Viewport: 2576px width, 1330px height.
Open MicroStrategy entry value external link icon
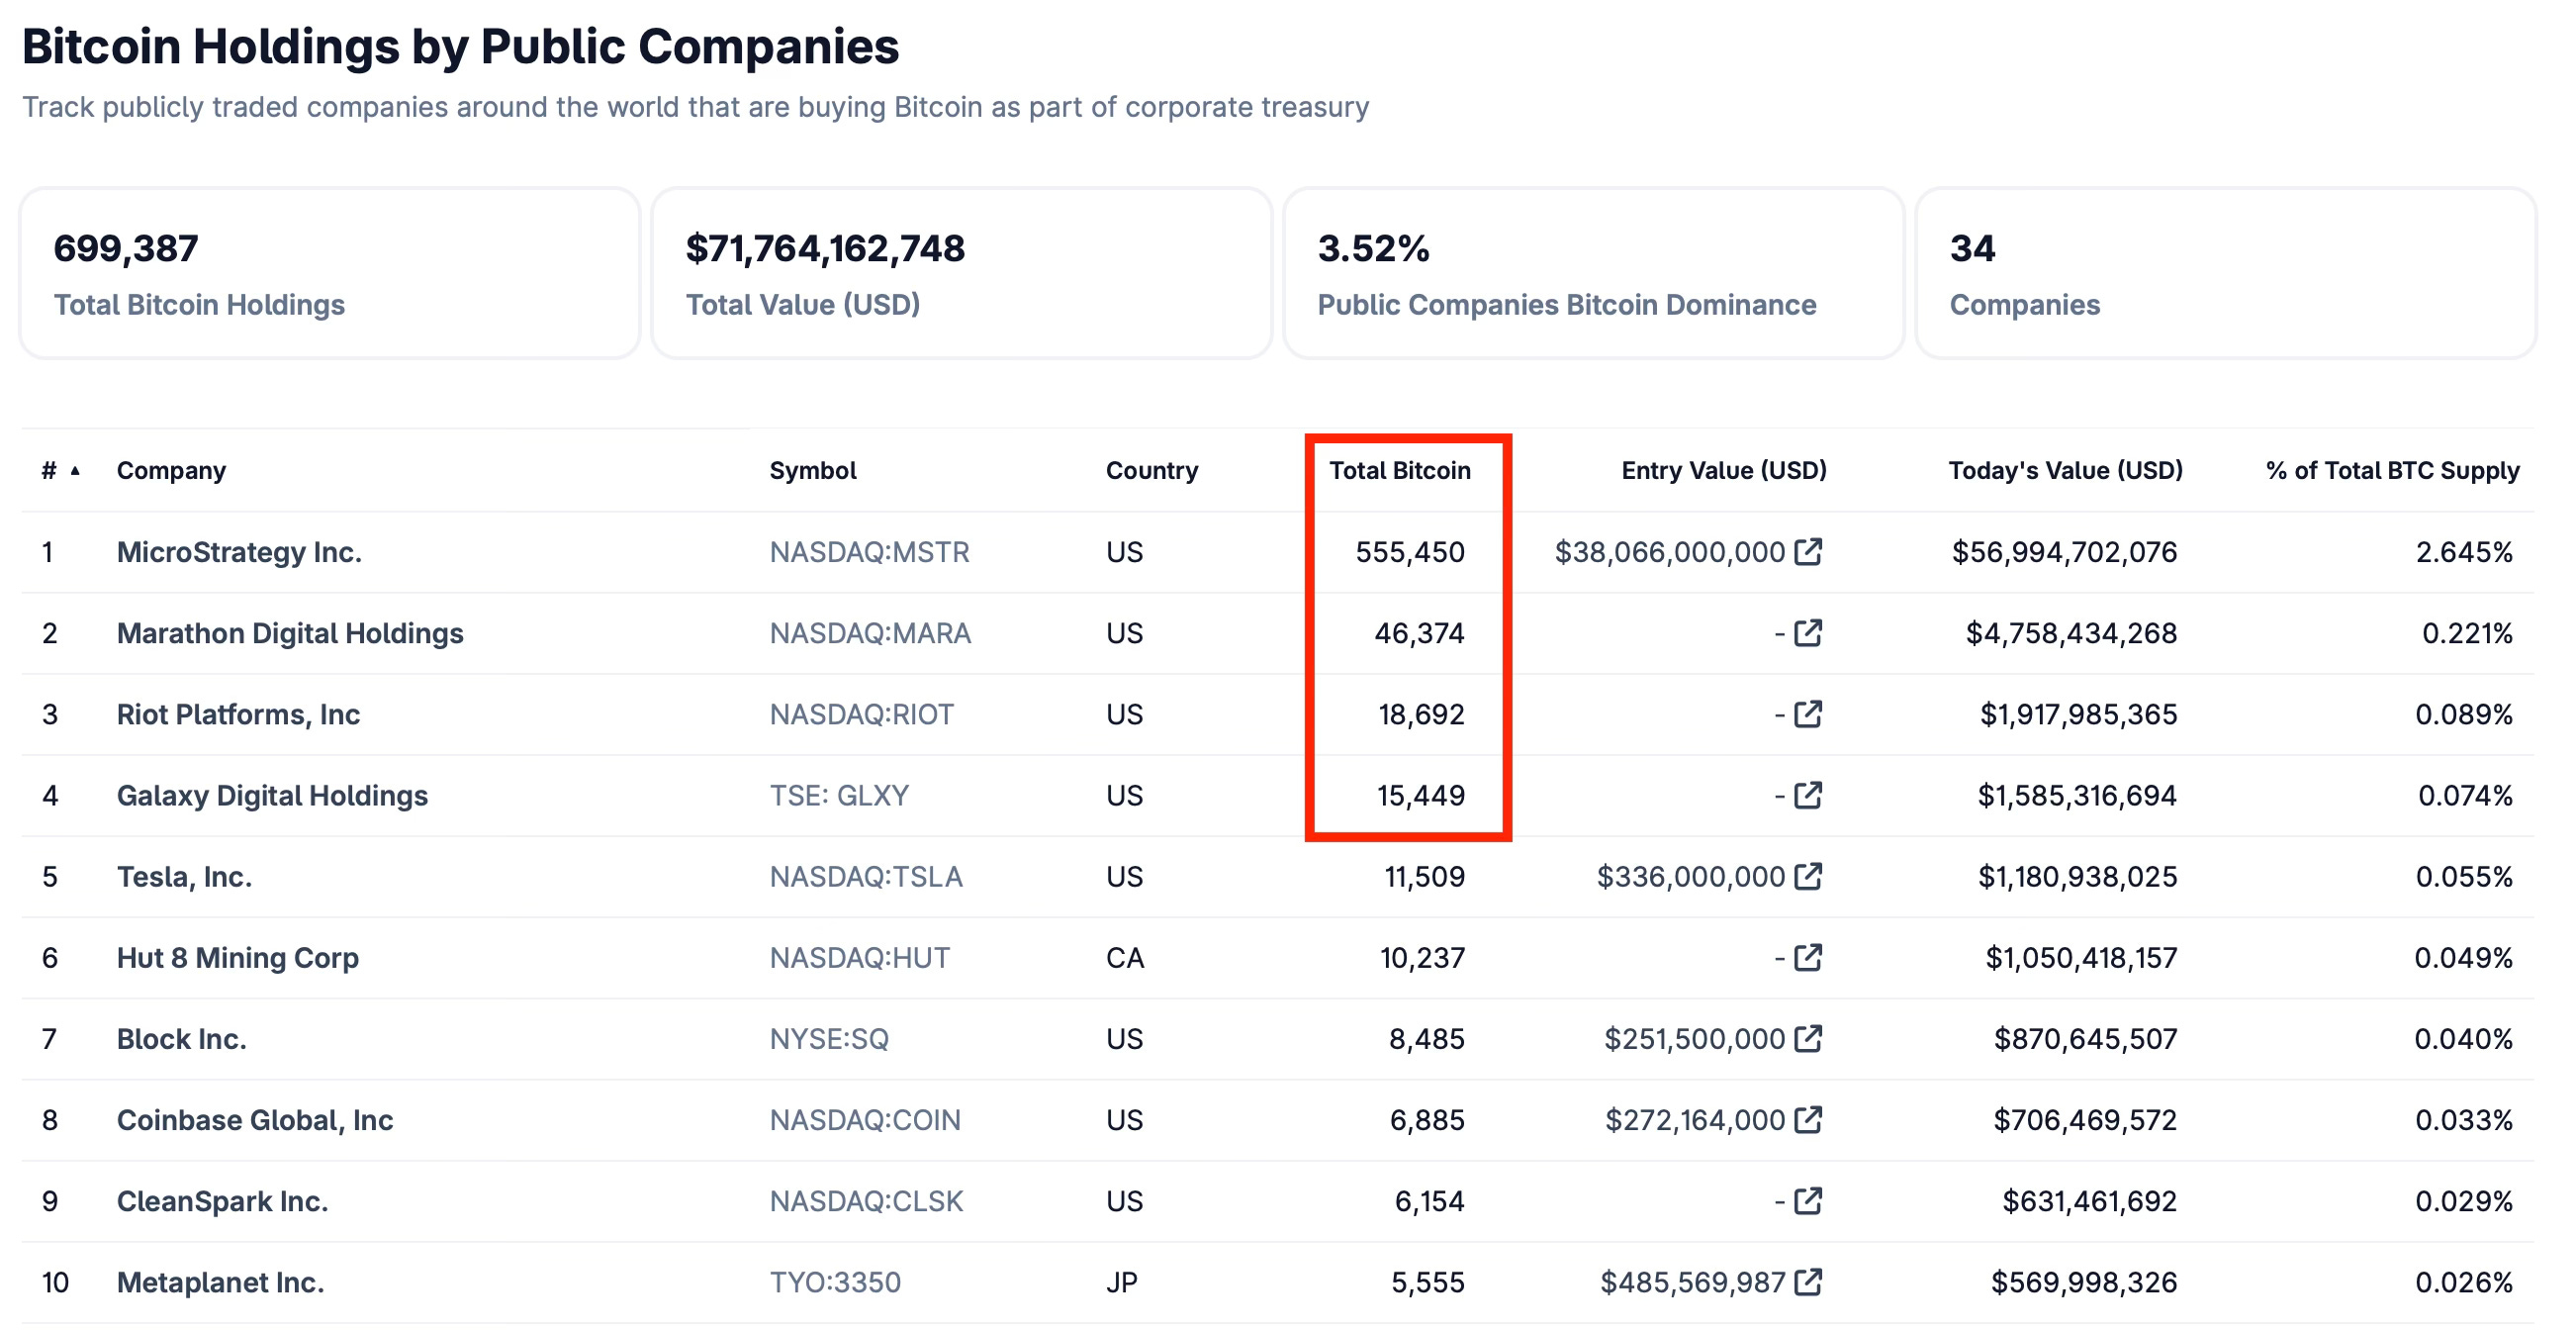(x=1808, y=552)
